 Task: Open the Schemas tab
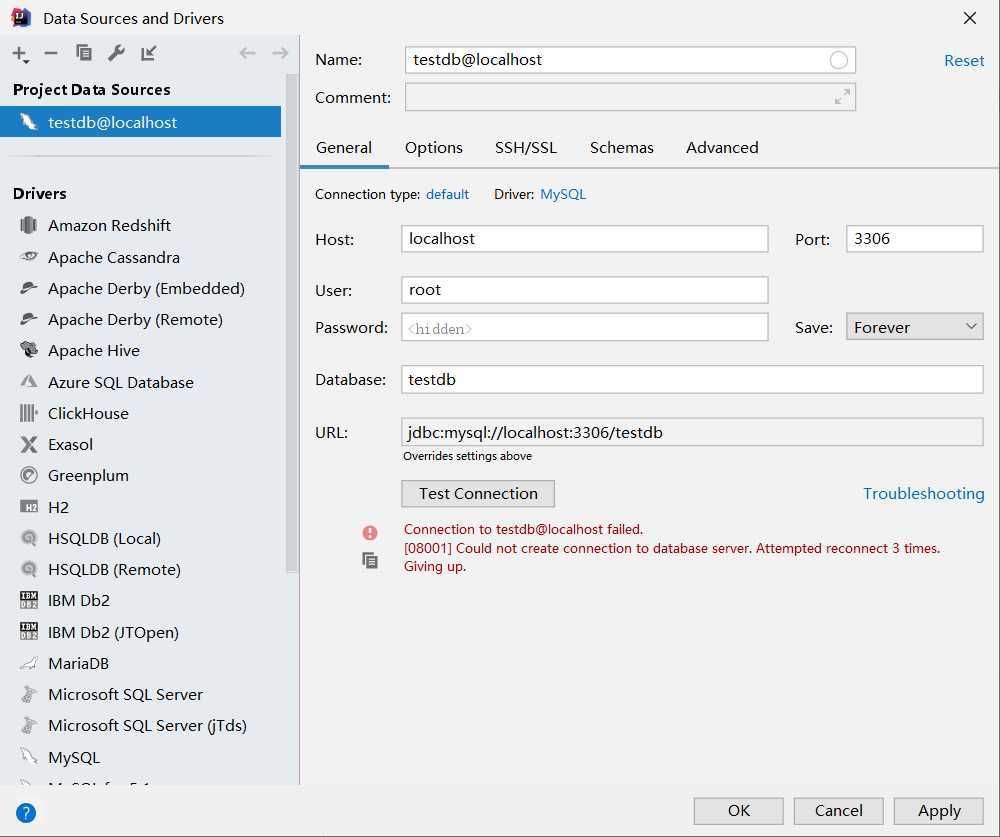pyautogui.click(x=622, y=147)
